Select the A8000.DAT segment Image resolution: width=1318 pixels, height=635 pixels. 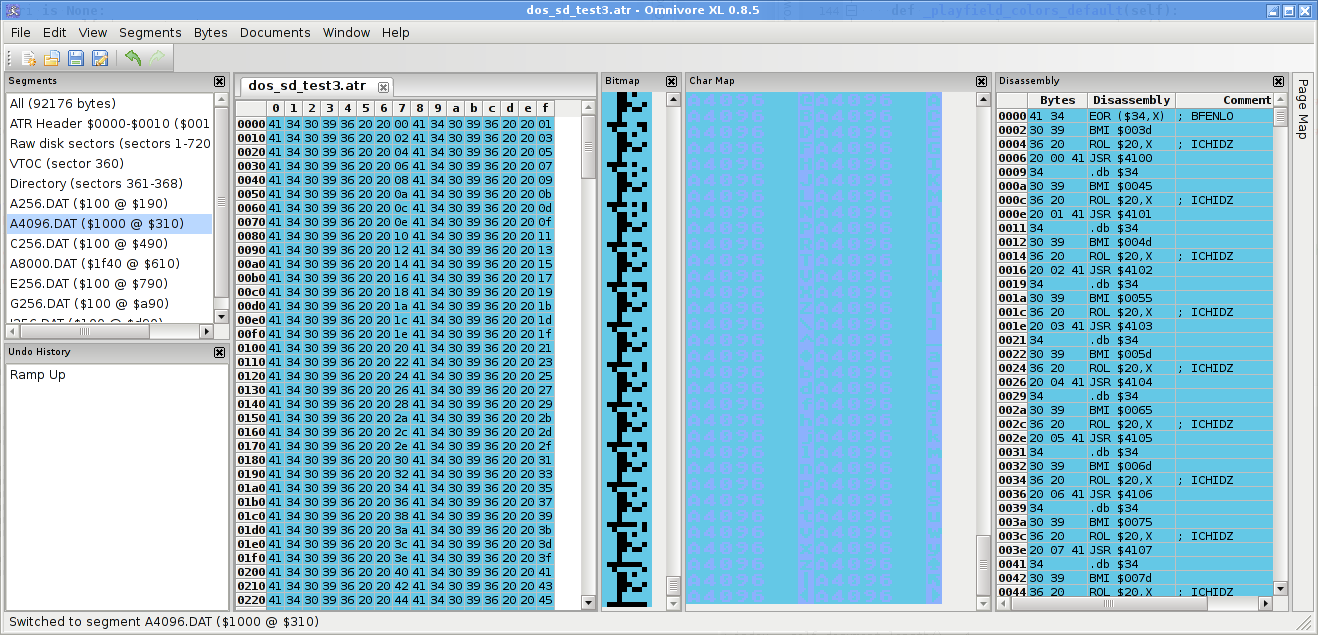[x=110, y=263]
